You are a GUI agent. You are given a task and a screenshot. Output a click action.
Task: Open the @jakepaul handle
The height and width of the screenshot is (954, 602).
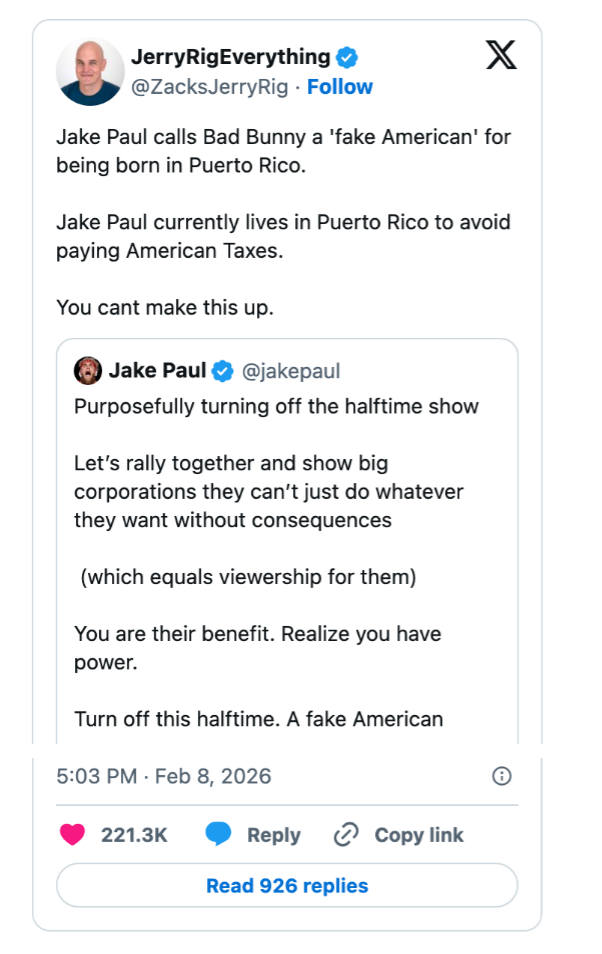291,371
